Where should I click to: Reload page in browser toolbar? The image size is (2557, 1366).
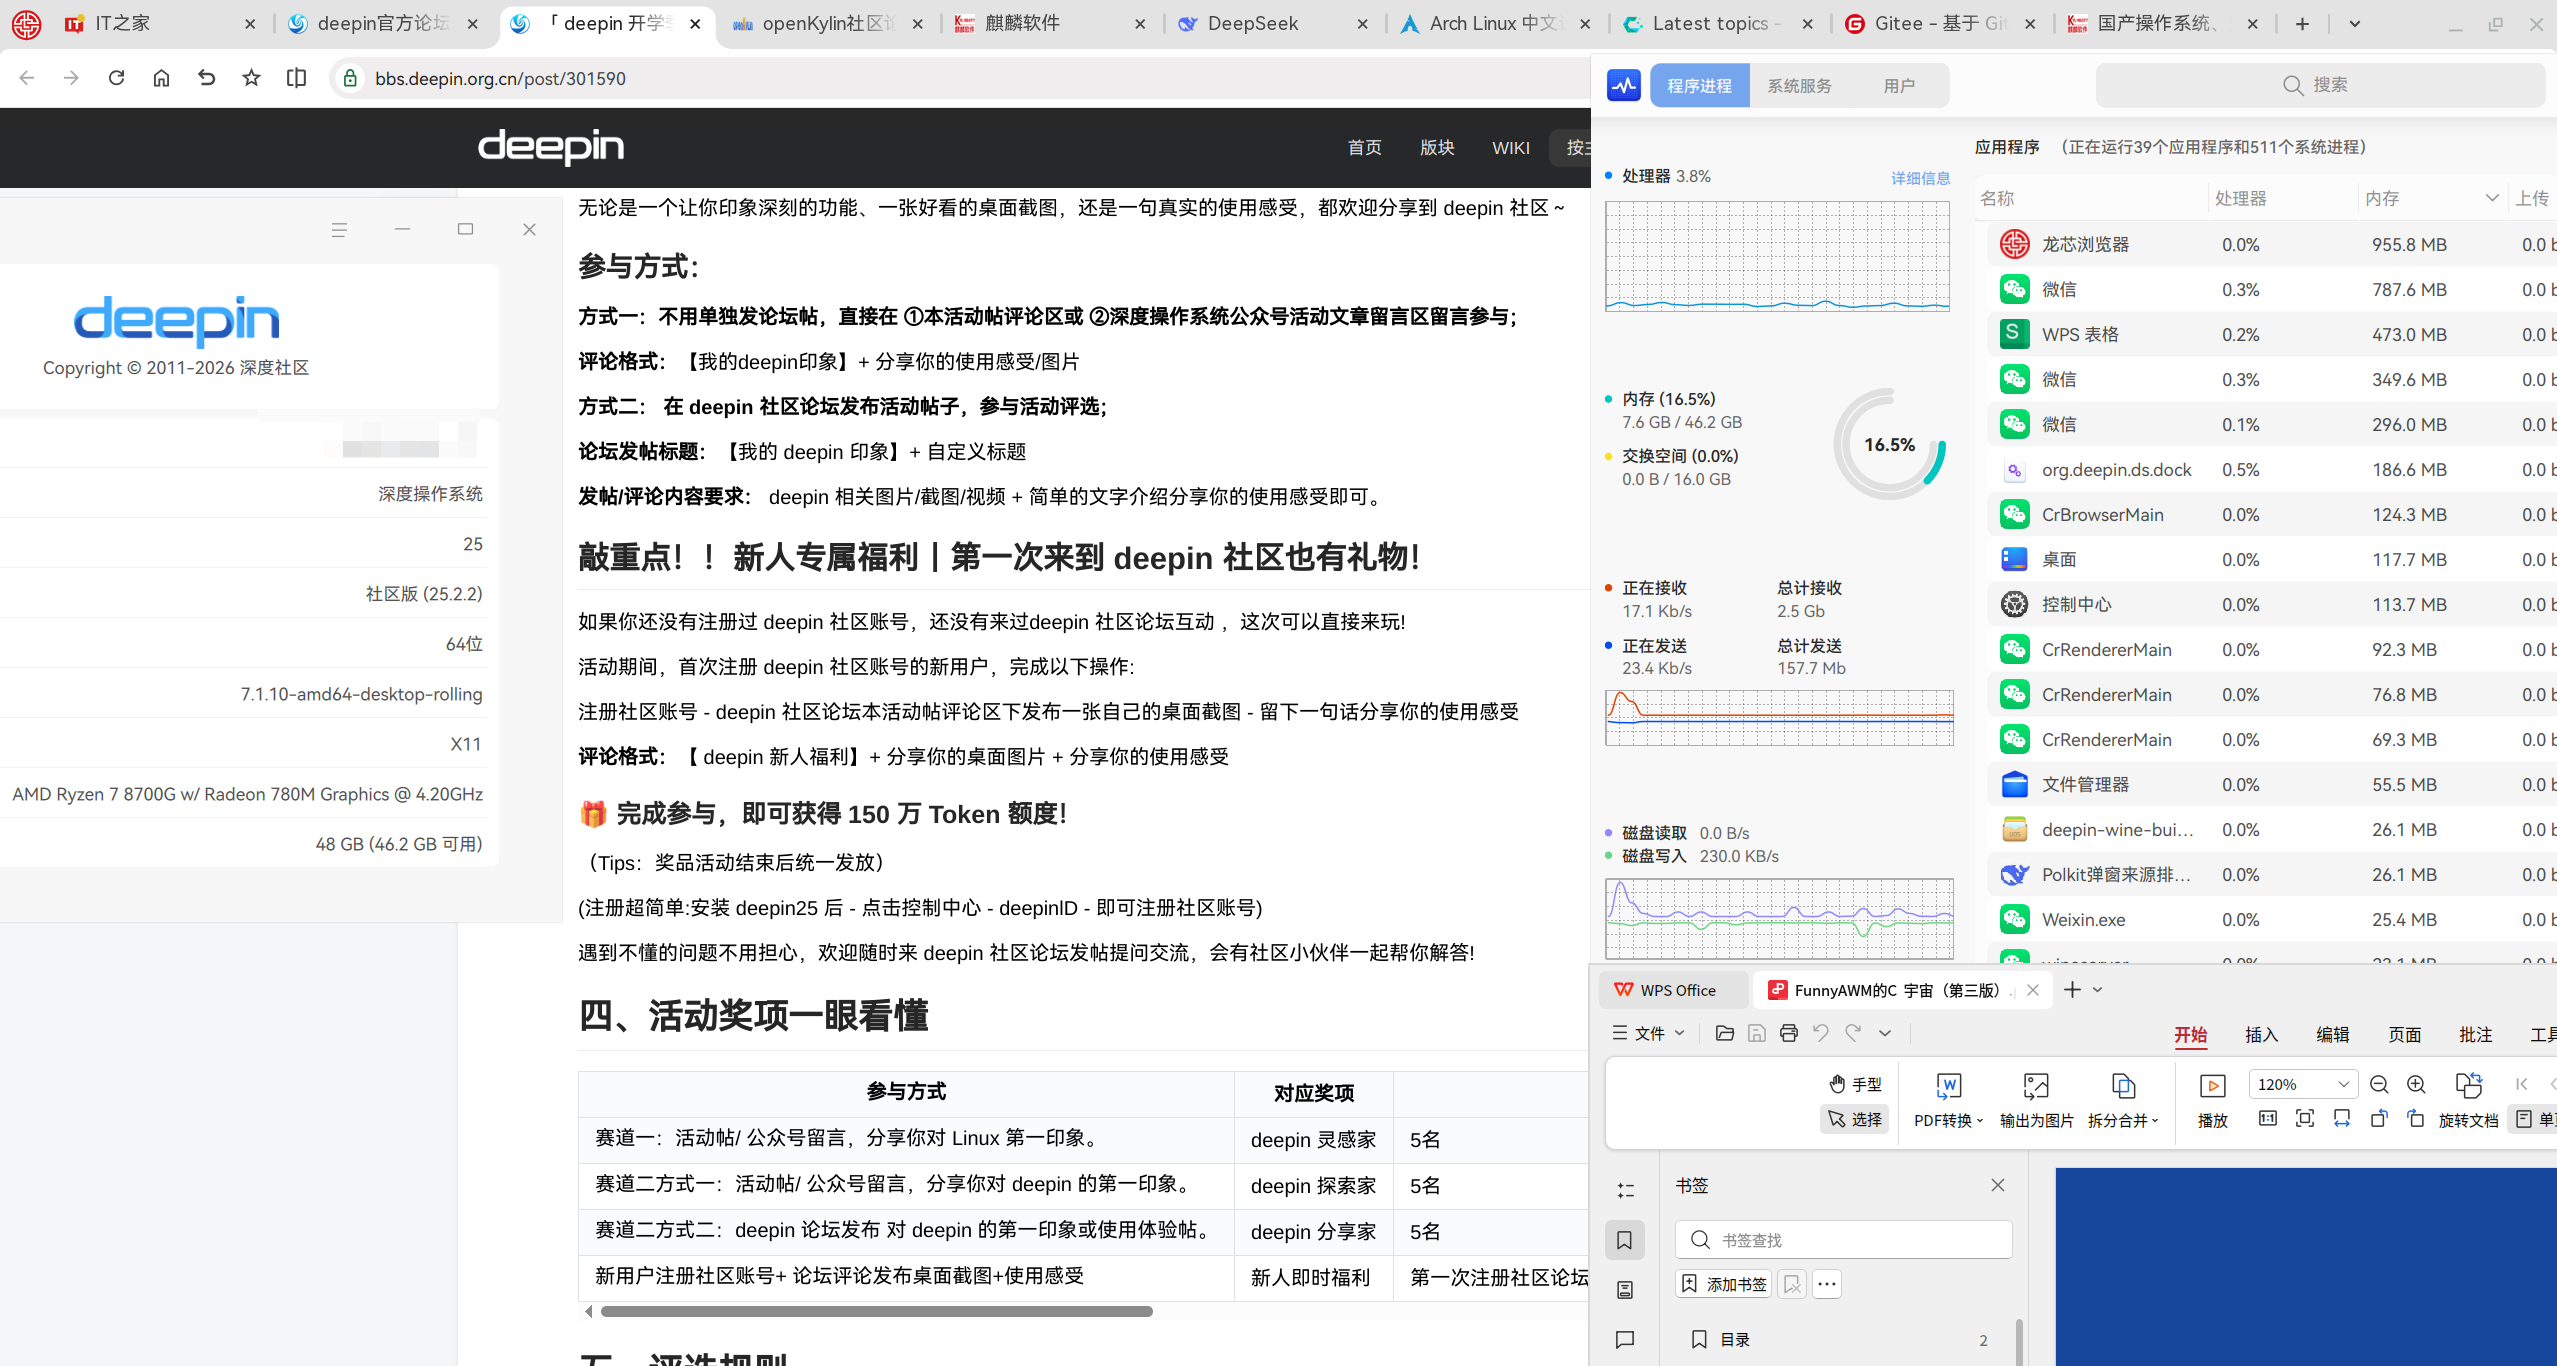(x=116, y=78)
